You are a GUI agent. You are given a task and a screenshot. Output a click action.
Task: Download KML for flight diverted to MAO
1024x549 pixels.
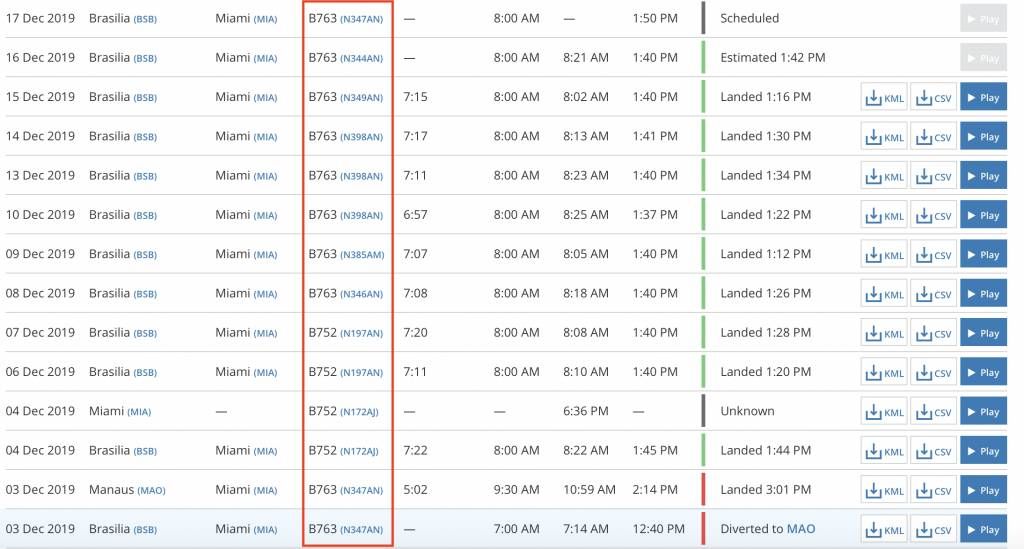[x=884, y=529]
